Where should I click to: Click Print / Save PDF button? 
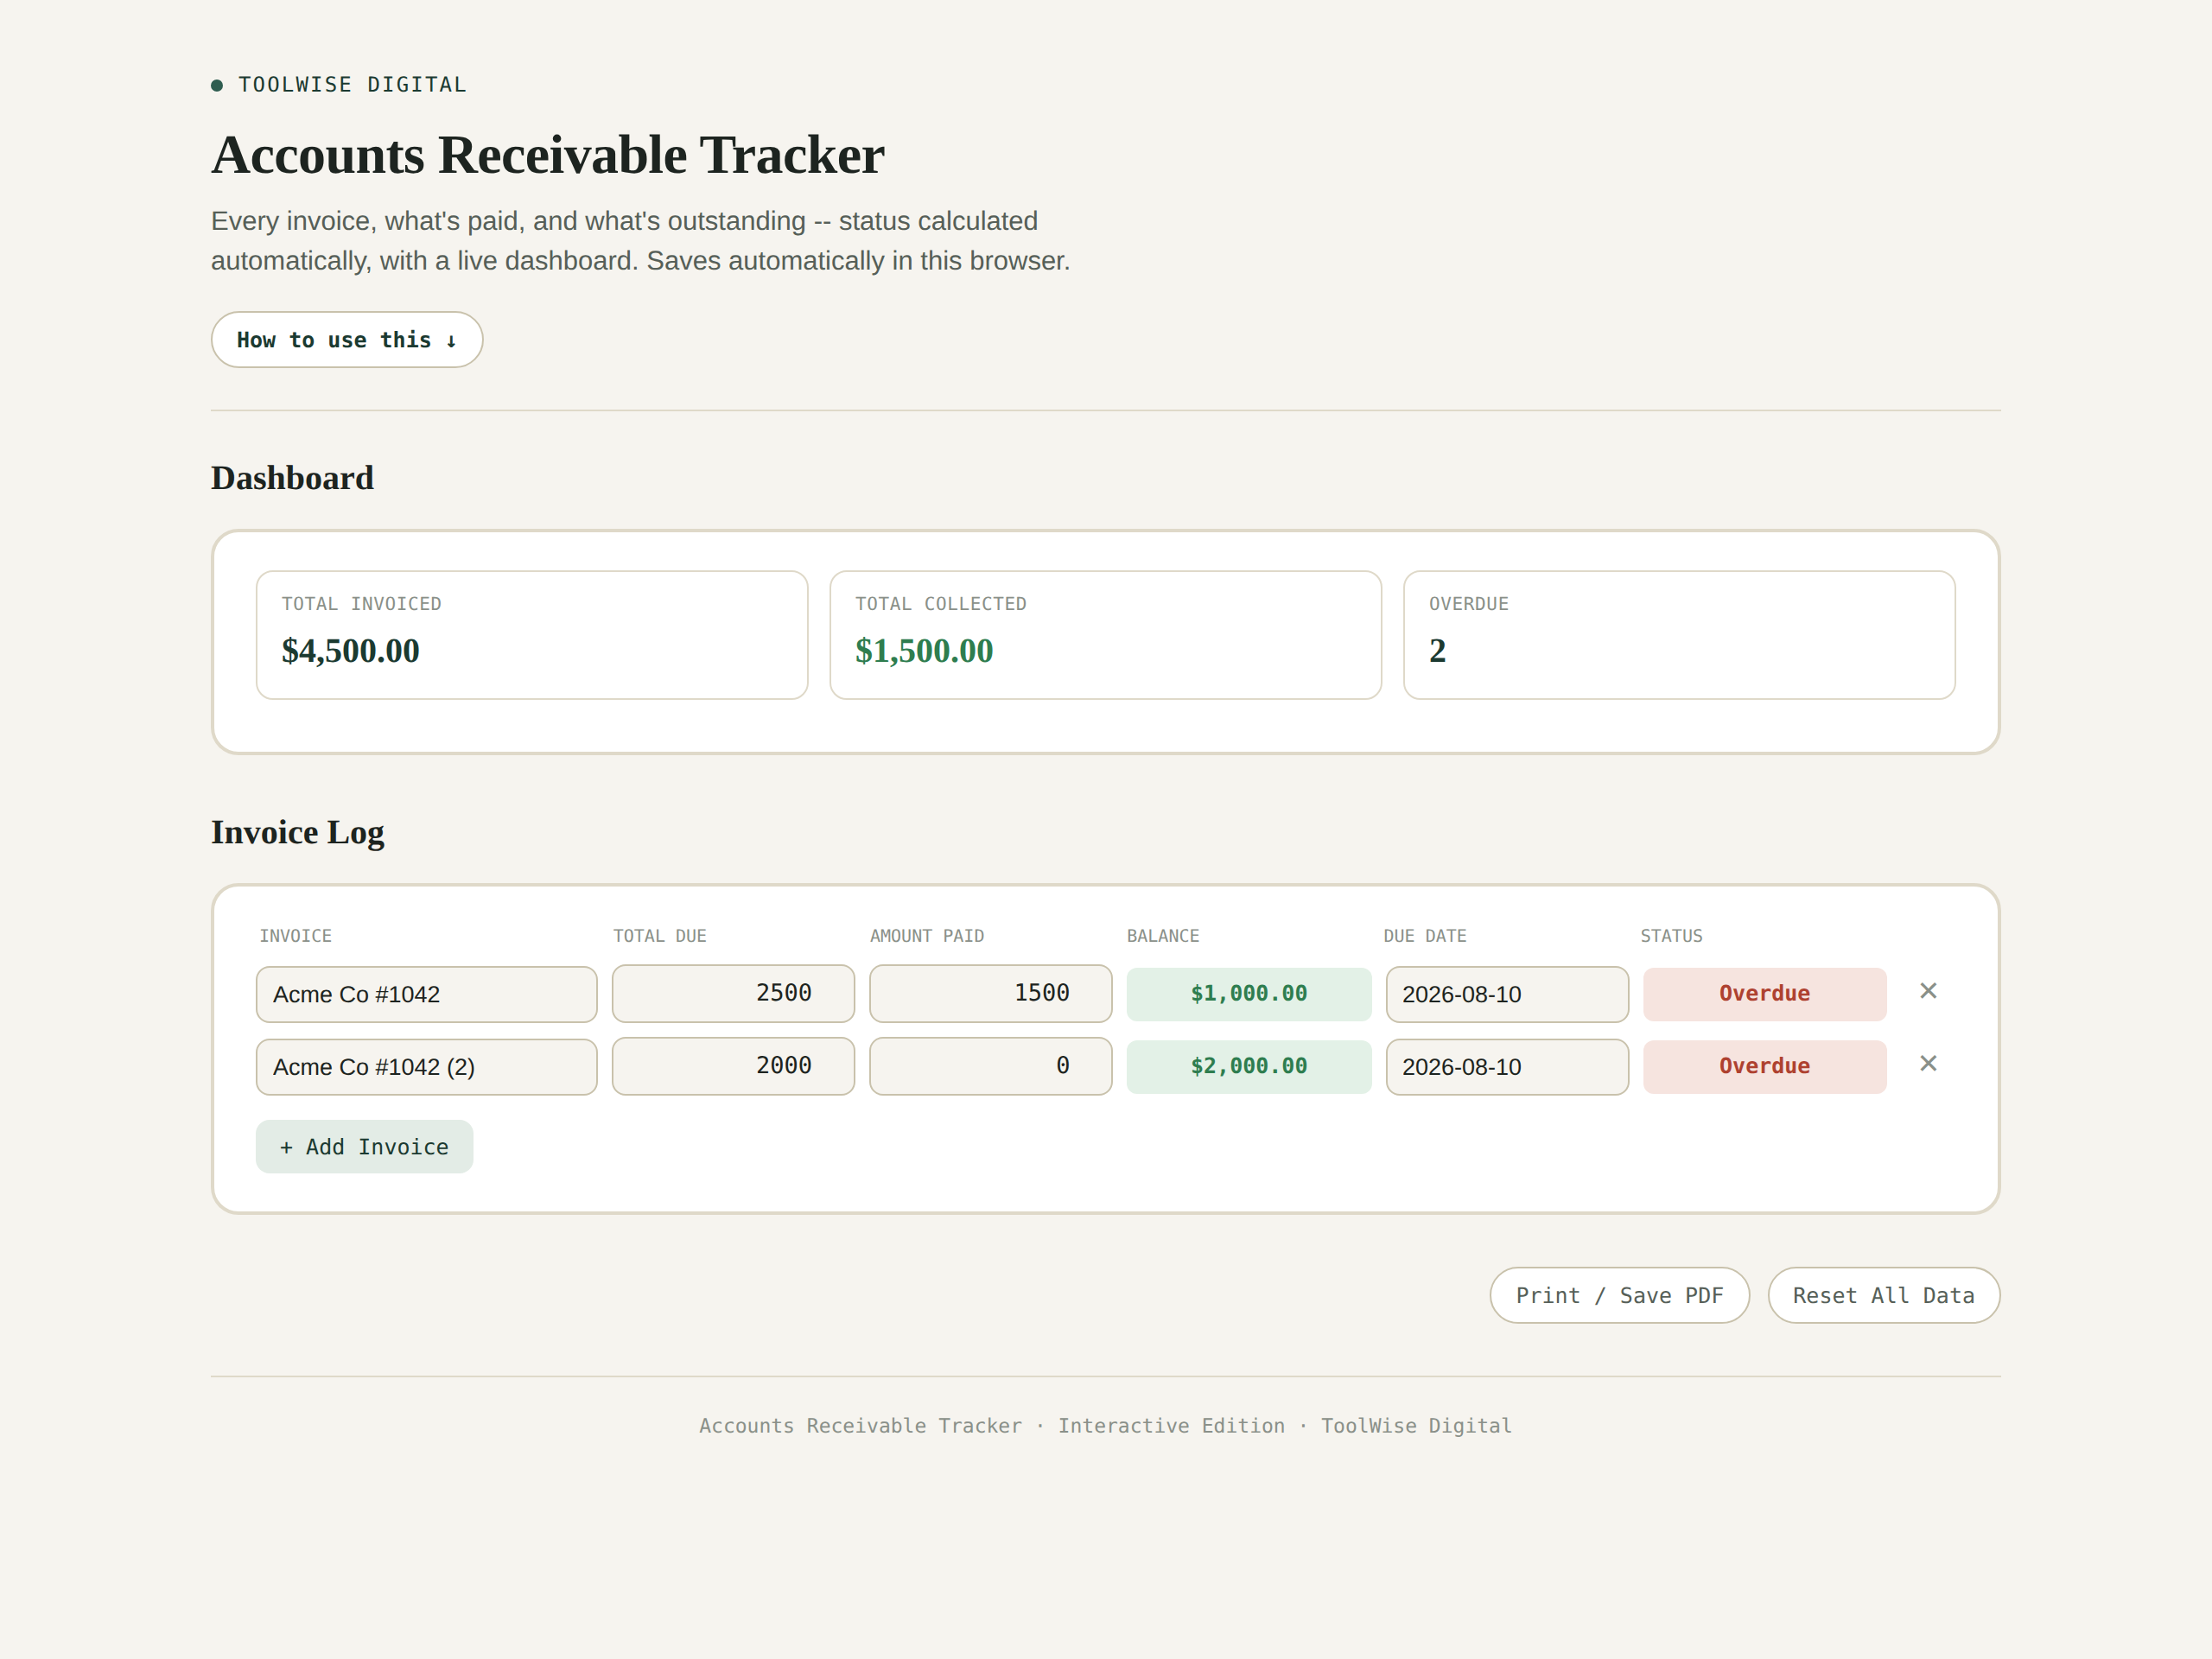coord(1619,1296)
